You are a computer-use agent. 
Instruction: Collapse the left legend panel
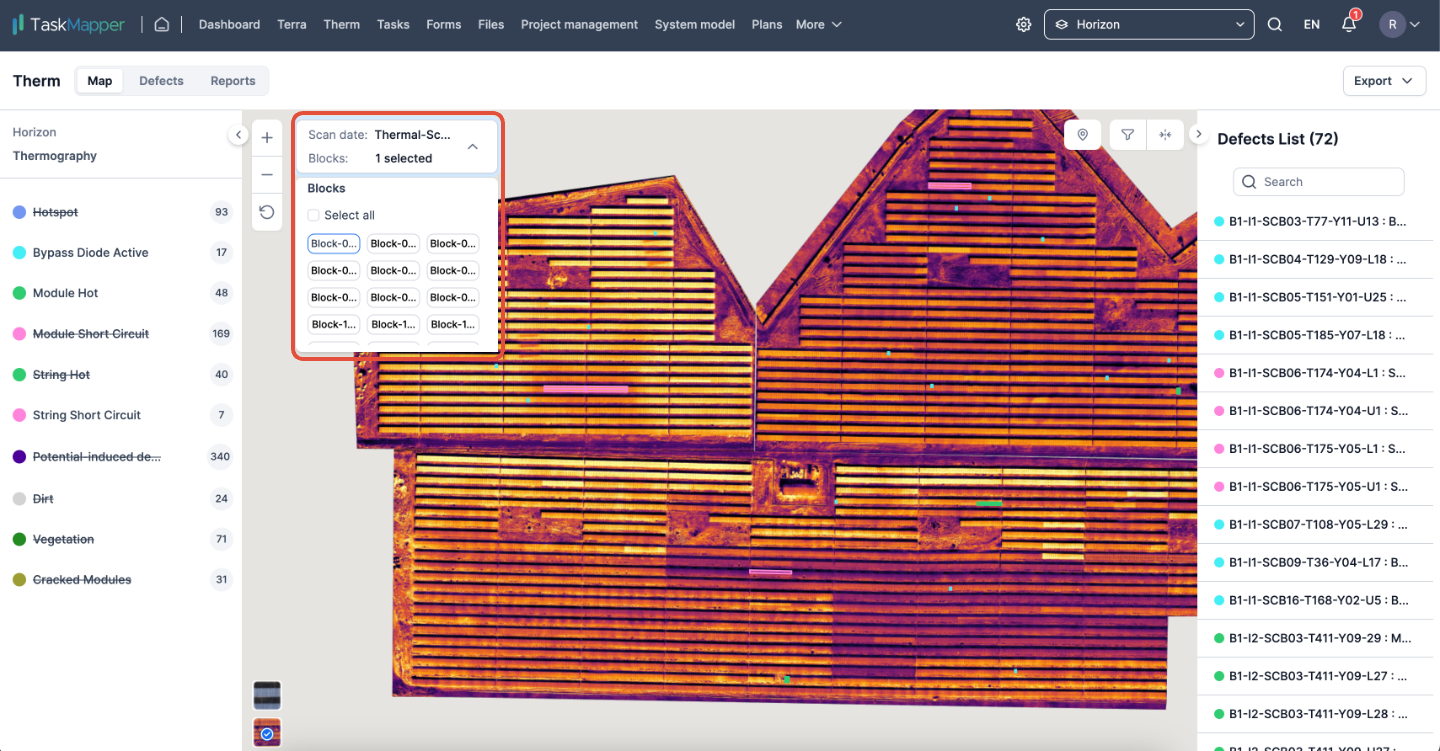(238, 135)
